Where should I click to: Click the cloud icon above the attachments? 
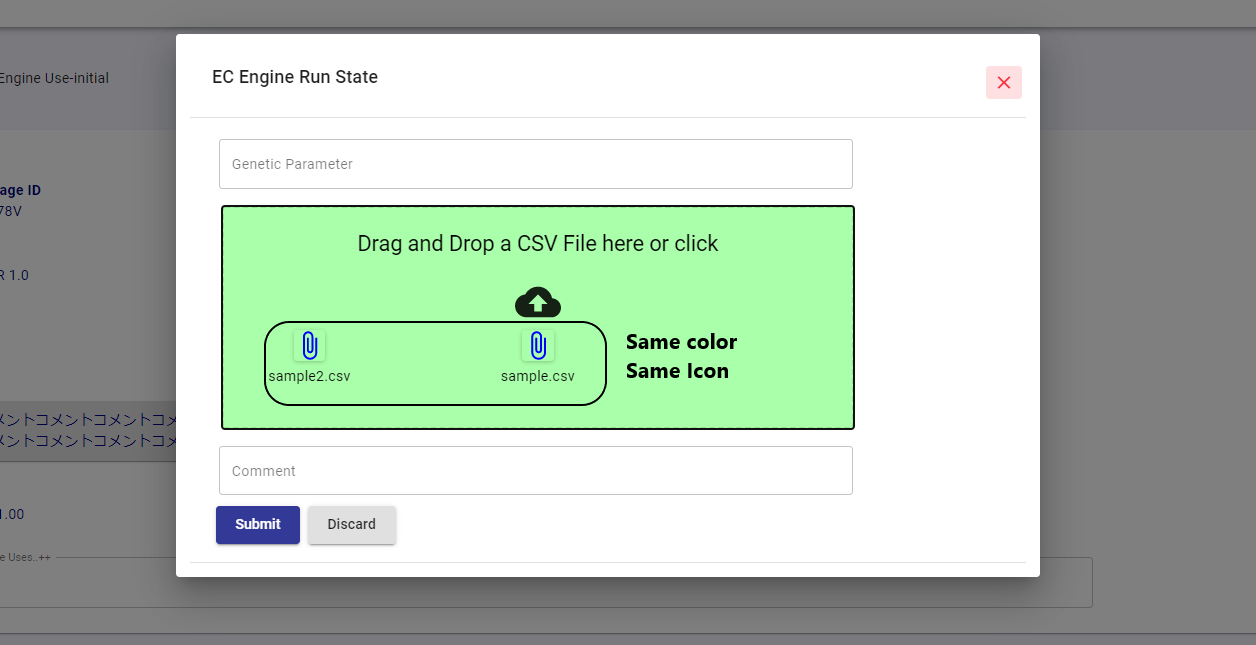tap(538, 302)
